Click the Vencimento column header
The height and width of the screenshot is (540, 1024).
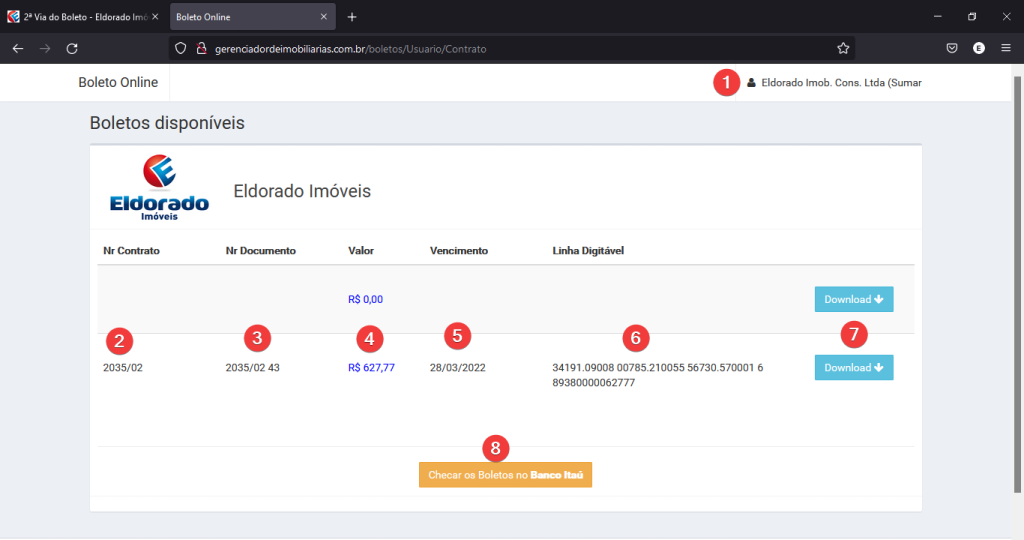point(458,251)
